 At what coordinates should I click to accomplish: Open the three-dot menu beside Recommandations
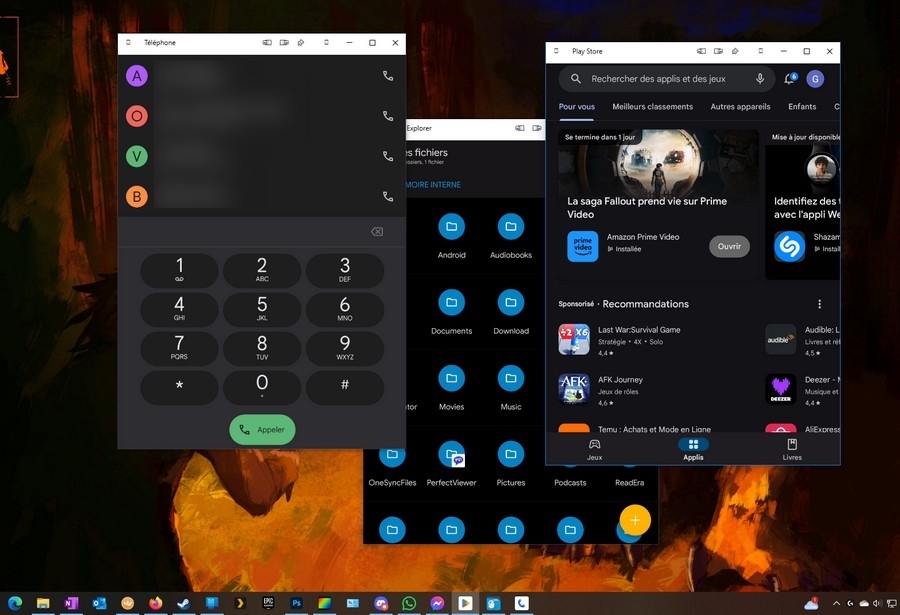coord(819,304)
